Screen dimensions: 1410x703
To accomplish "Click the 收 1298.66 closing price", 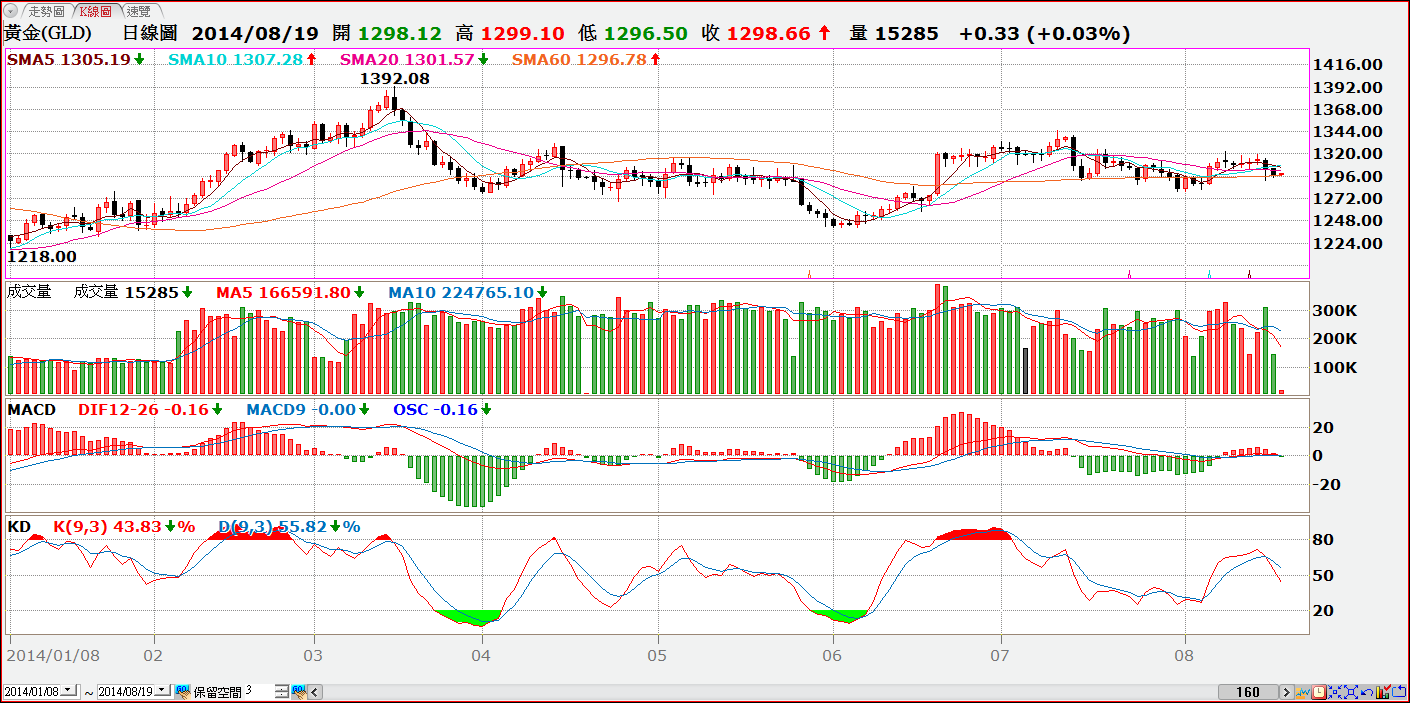I will (x=756, y=34).
